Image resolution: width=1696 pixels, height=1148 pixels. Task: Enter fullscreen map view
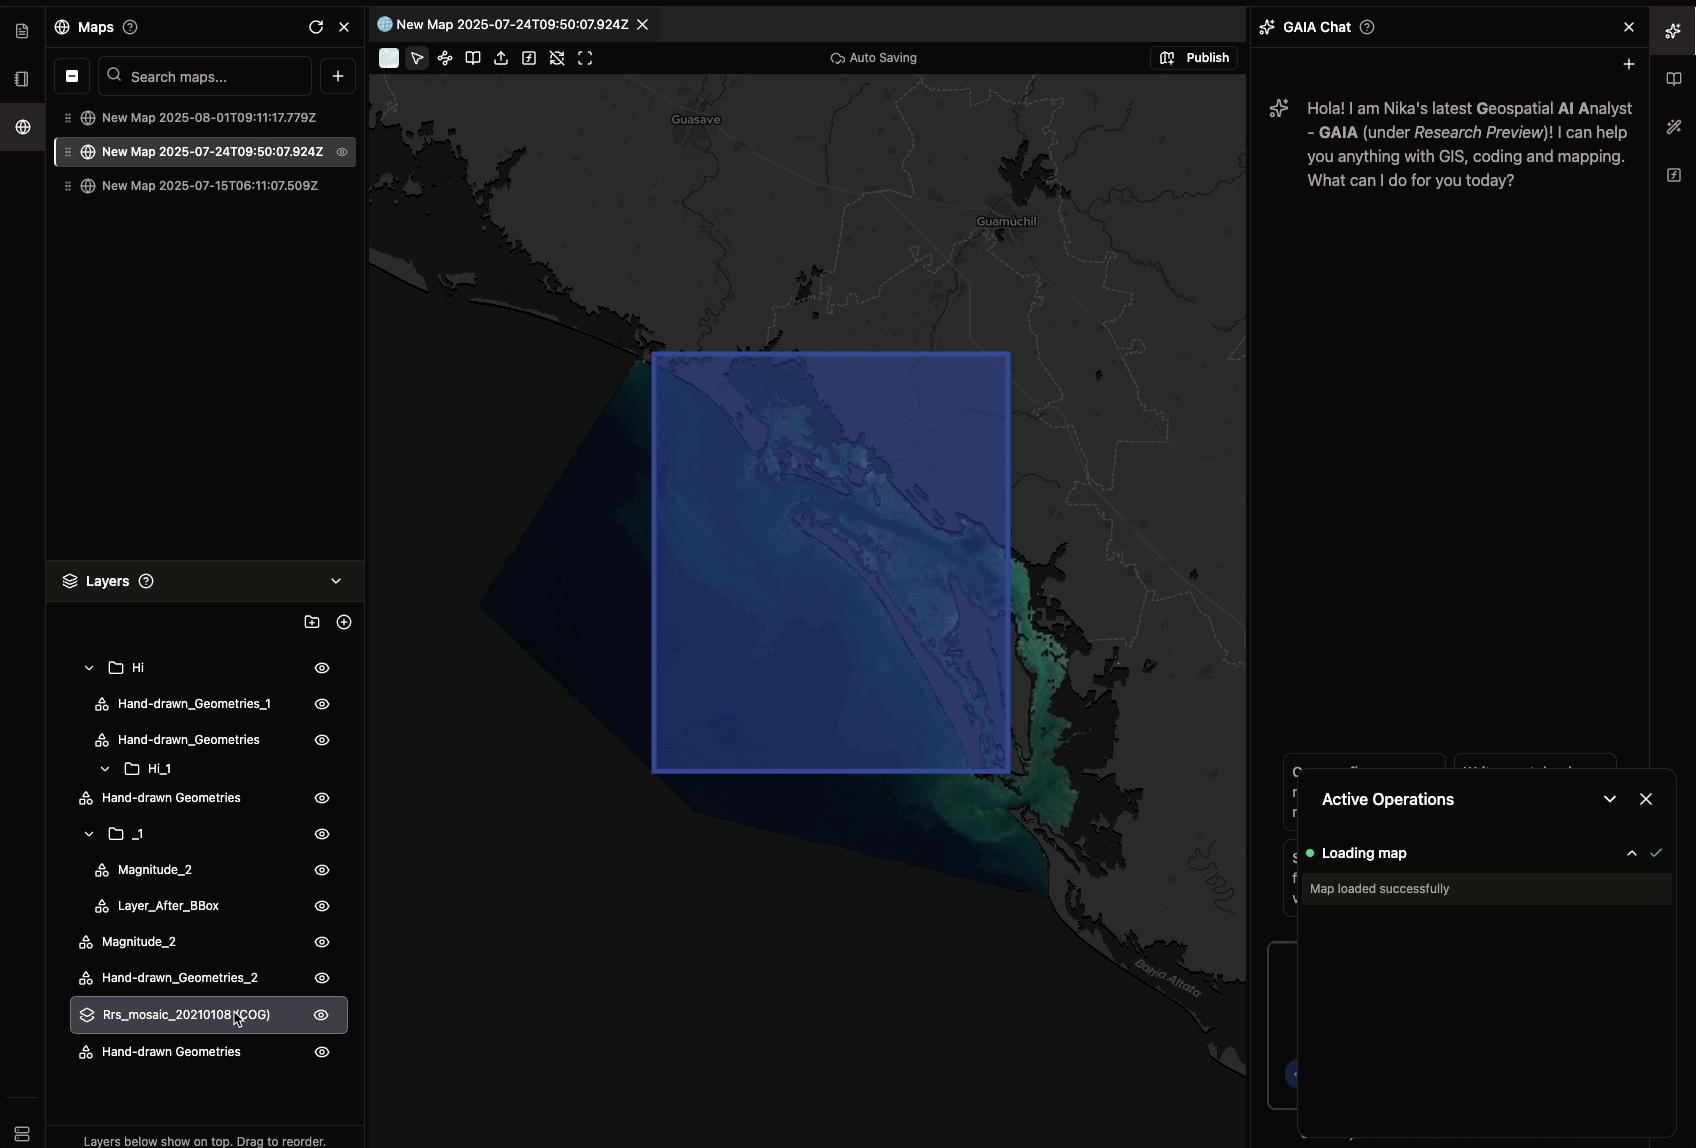tap(585, 58)
